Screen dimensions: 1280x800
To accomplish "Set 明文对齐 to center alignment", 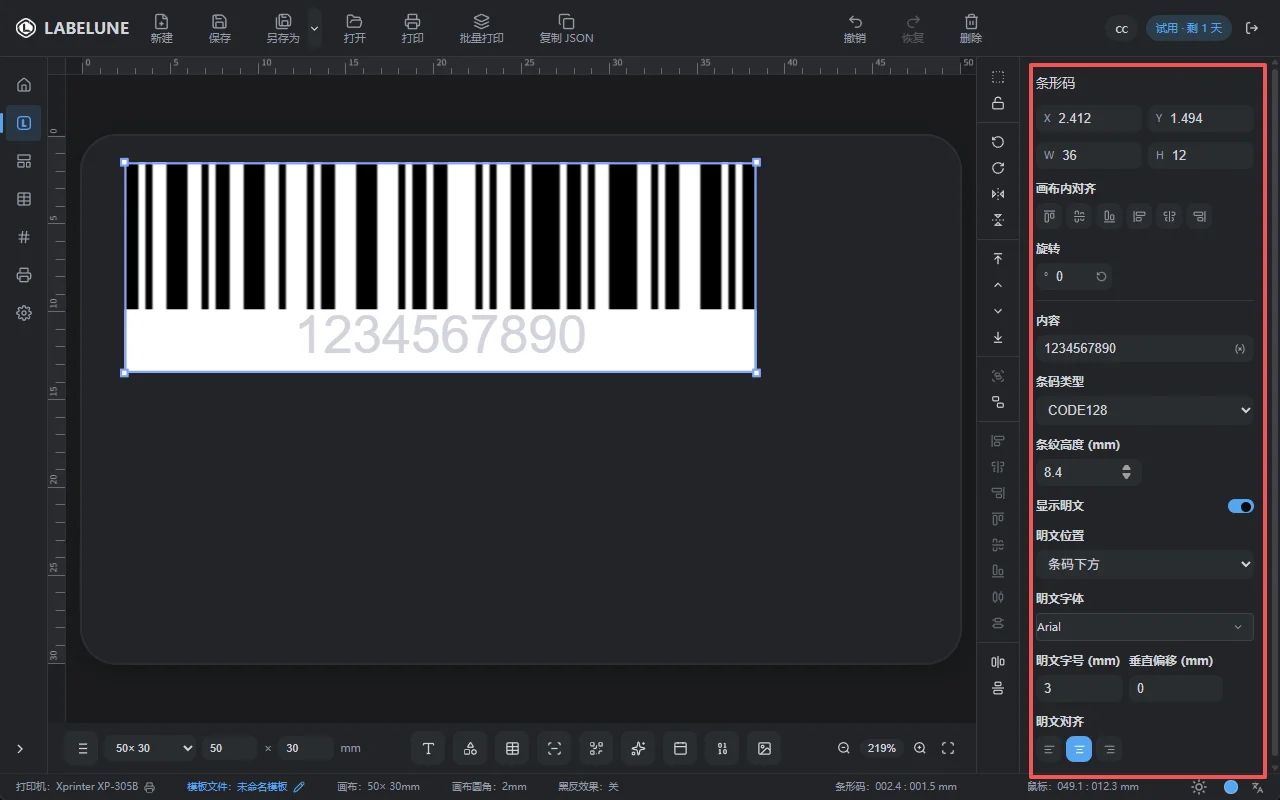I will (1079, 748).
